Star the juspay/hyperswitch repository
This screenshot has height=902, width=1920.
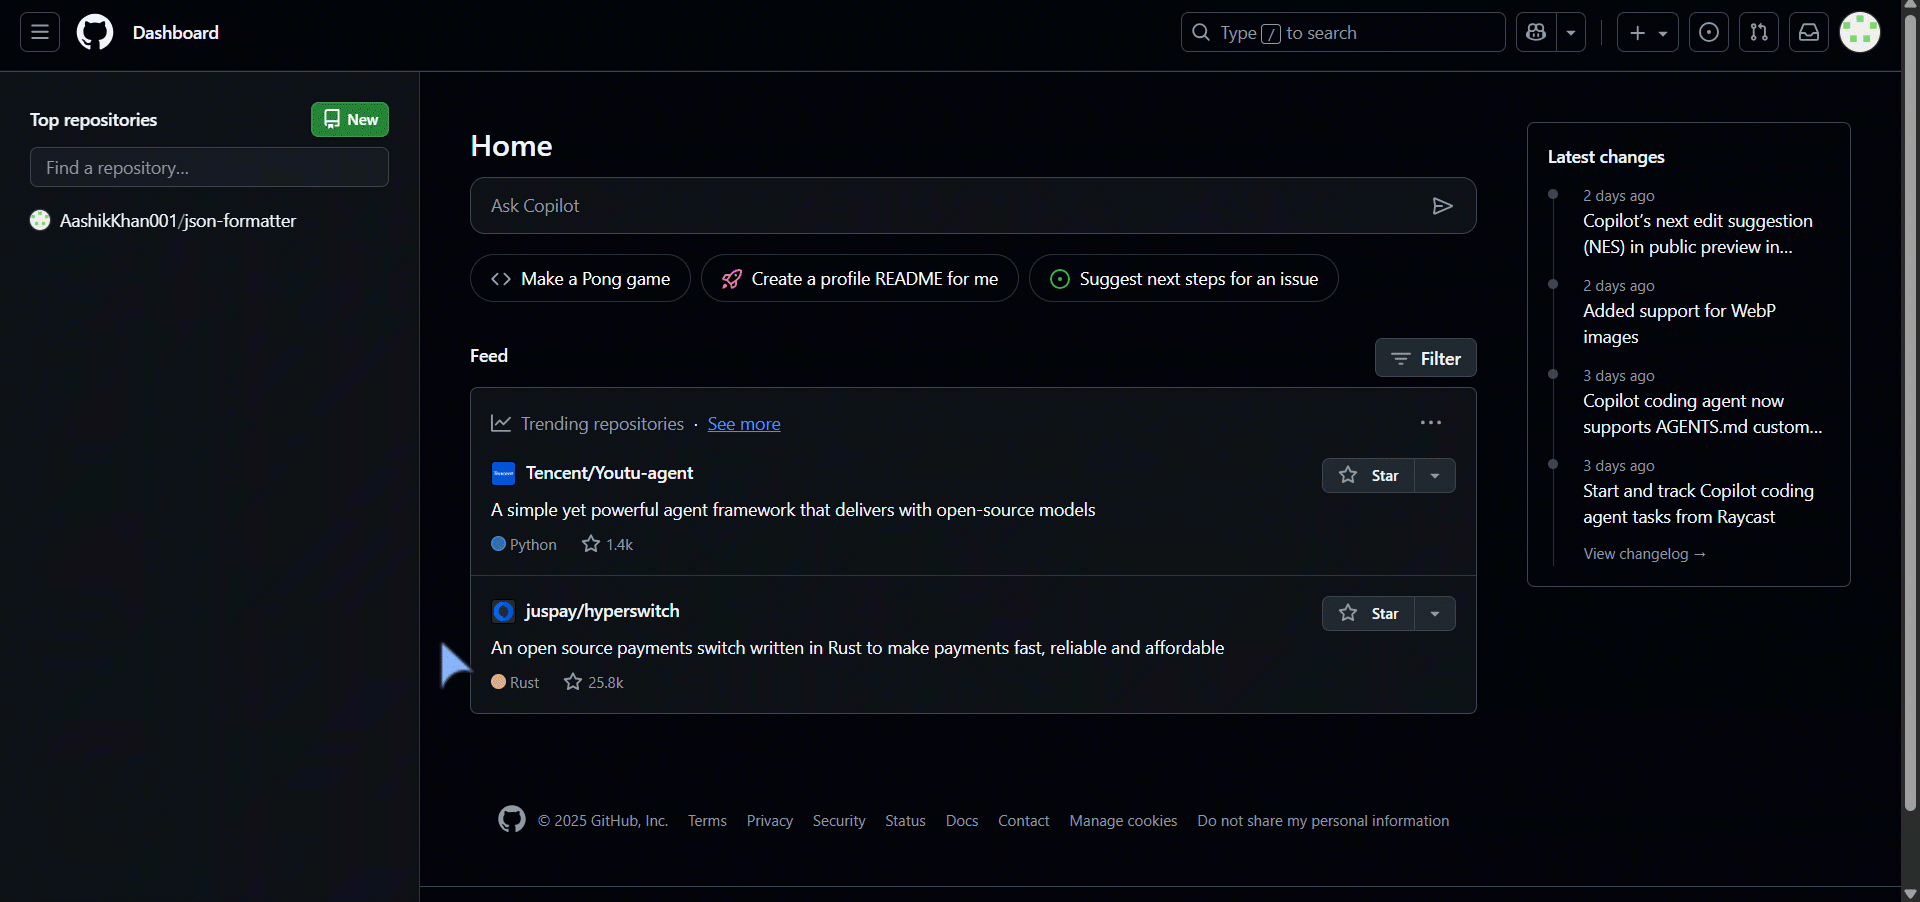click(1369, 613)
